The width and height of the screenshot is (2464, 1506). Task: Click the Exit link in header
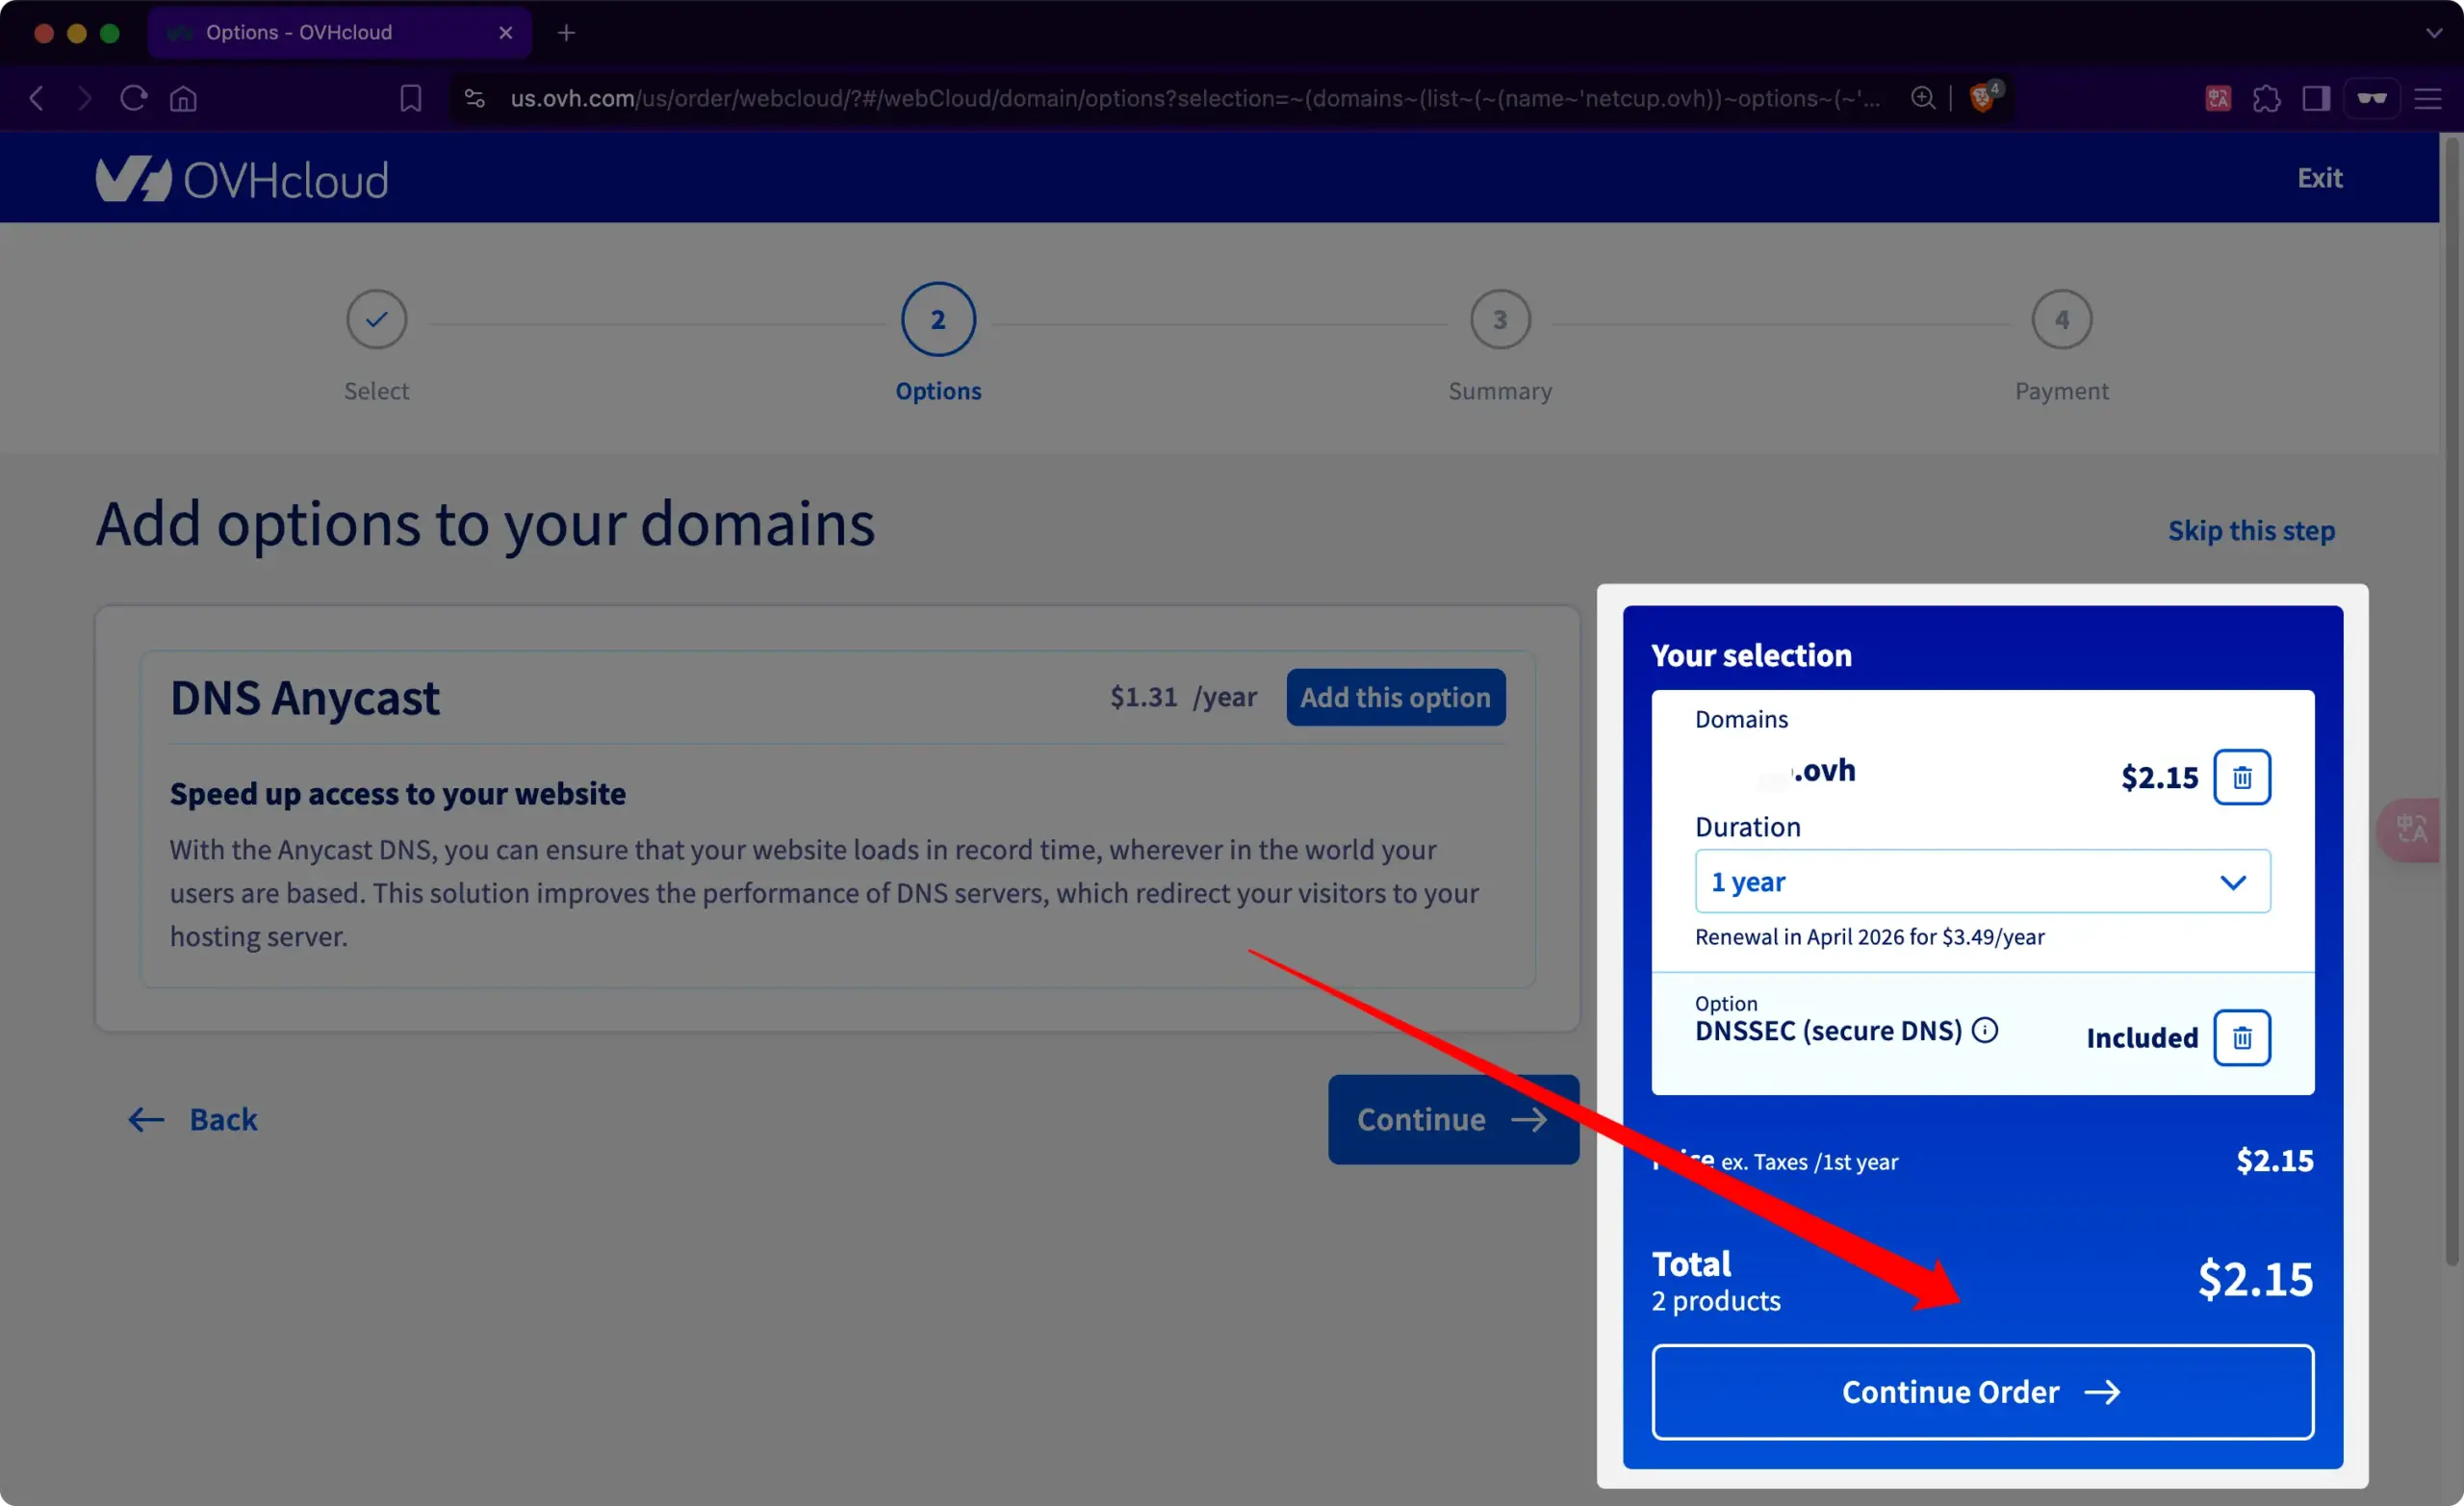(2320, 178)
